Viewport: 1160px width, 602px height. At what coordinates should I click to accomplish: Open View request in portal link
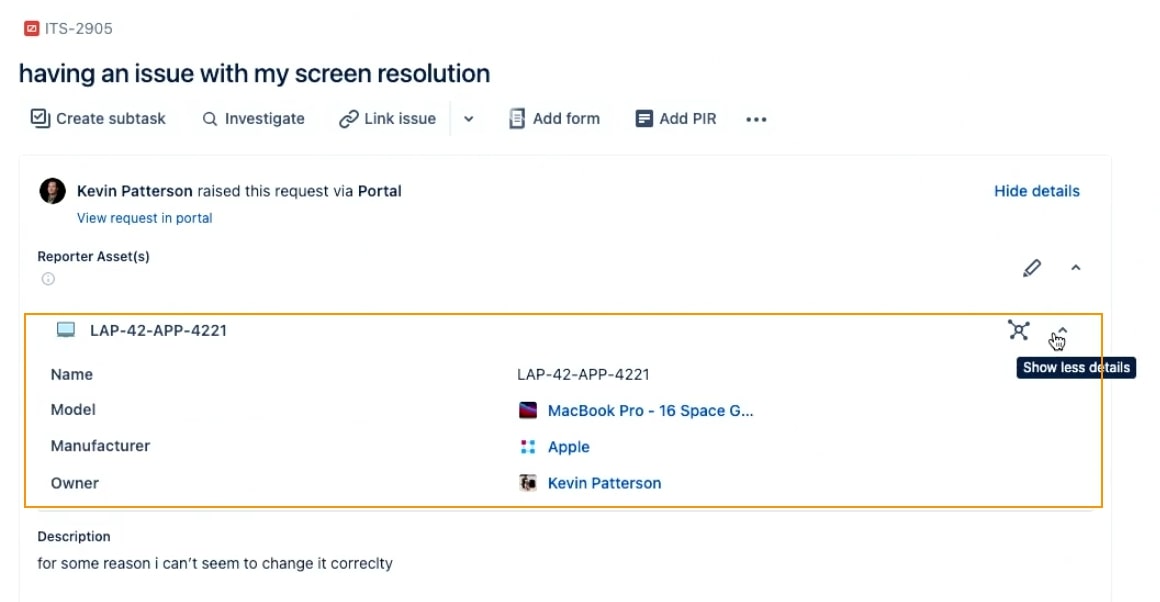144,218
